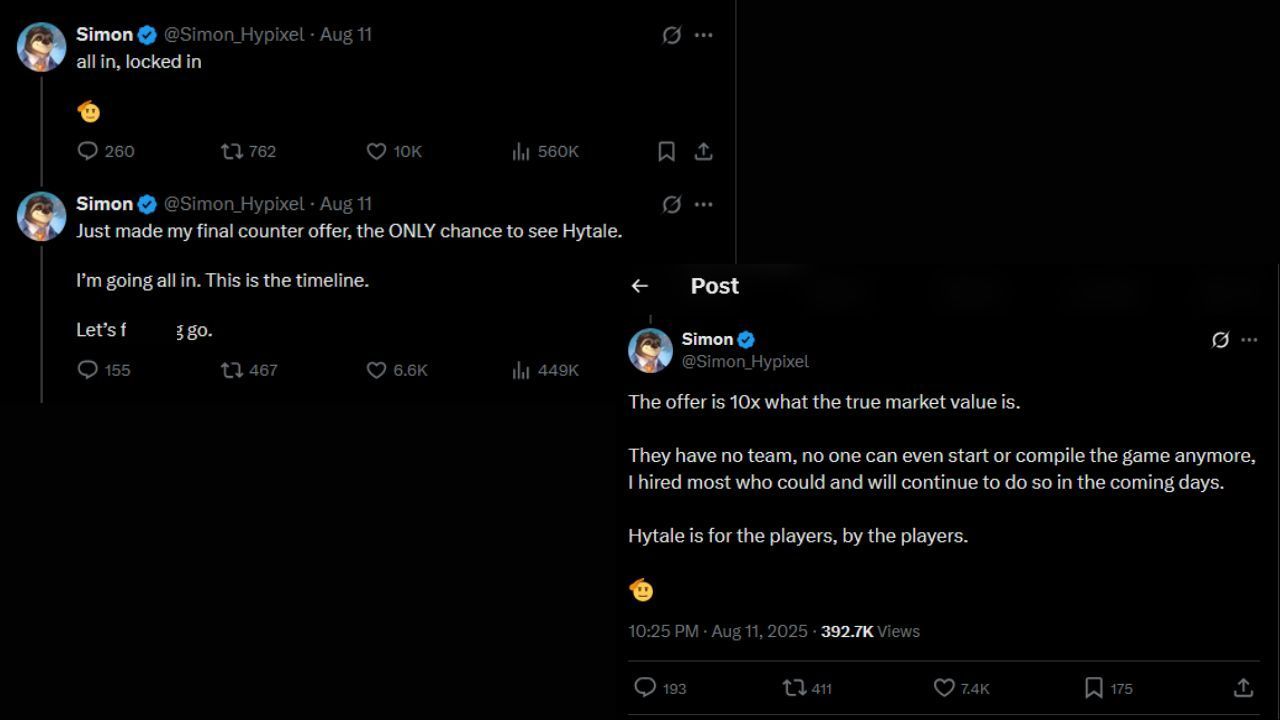
Task: Reply to the final counter offer post
Action: (x=88, y=370)
